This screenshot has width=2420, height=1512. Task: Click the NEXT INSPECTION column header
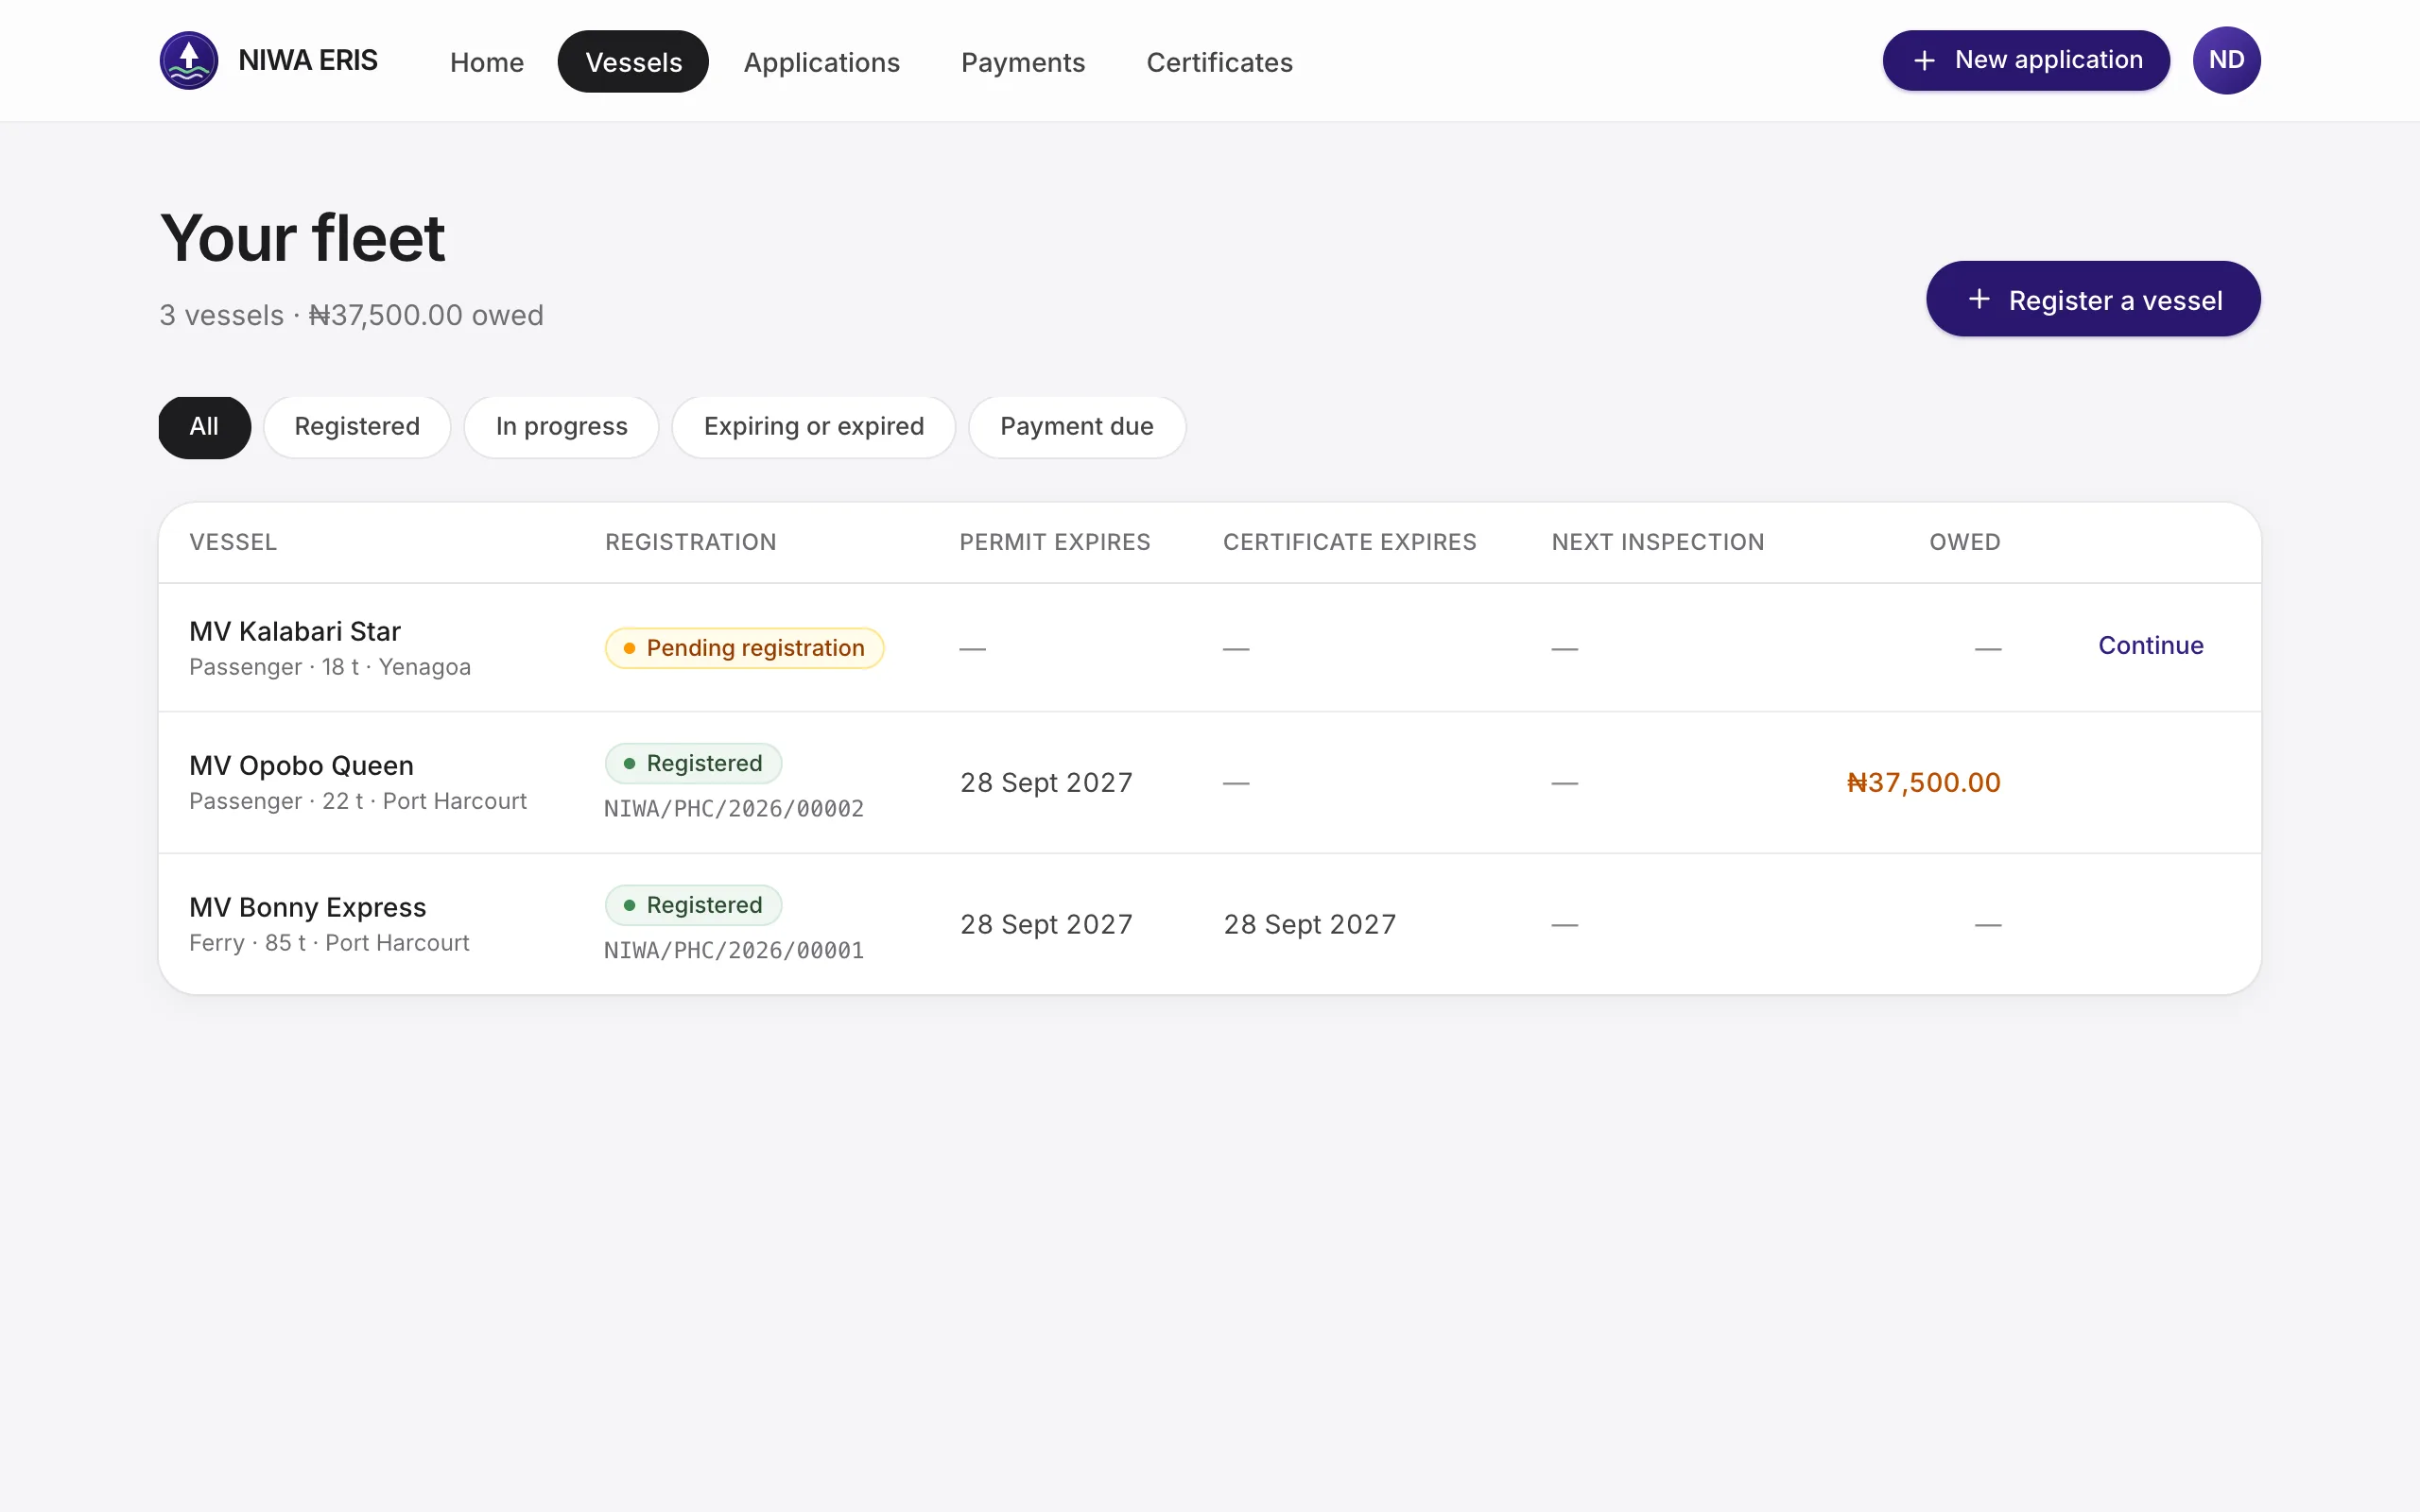pos(1657,542)
